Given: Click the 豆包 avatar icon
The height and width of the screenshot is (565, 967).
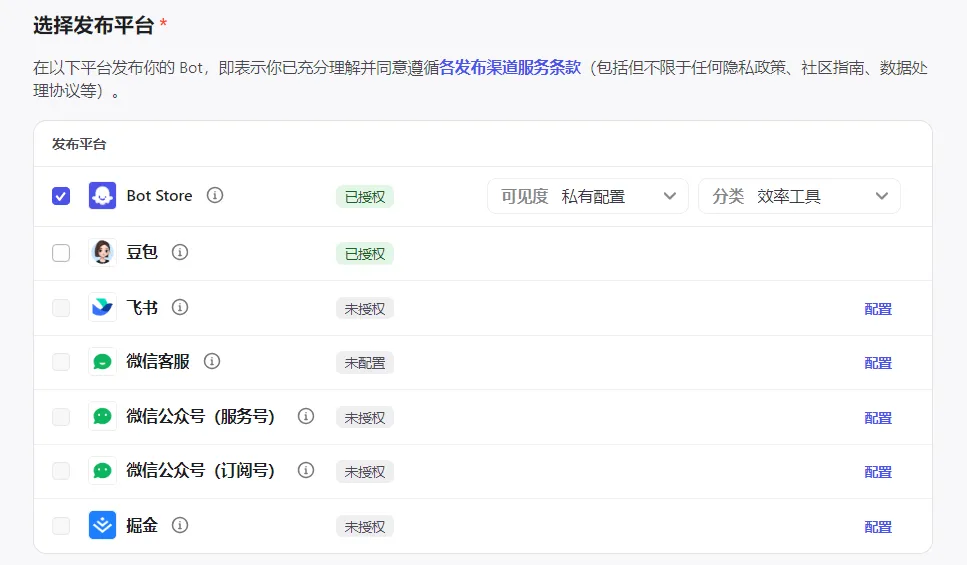Looking at the screenshot, I should pos(102,253).
